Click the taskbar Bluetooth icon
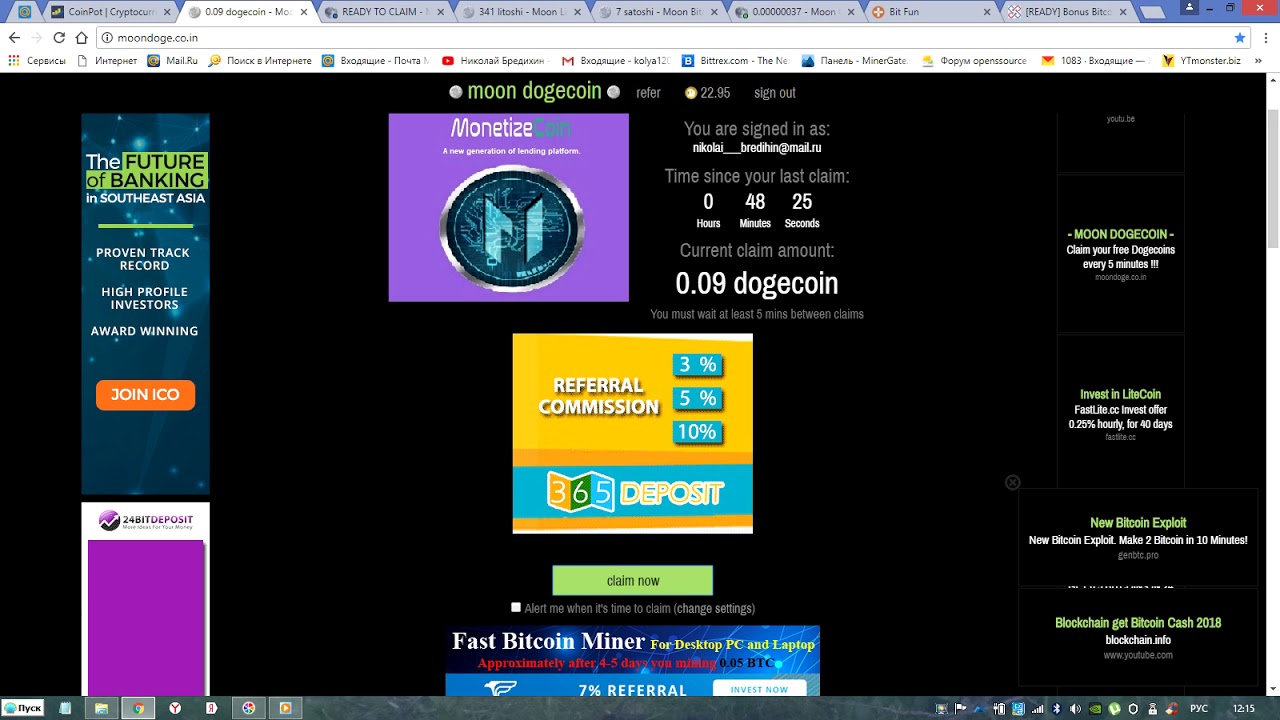 click(x=1056, y=709)
